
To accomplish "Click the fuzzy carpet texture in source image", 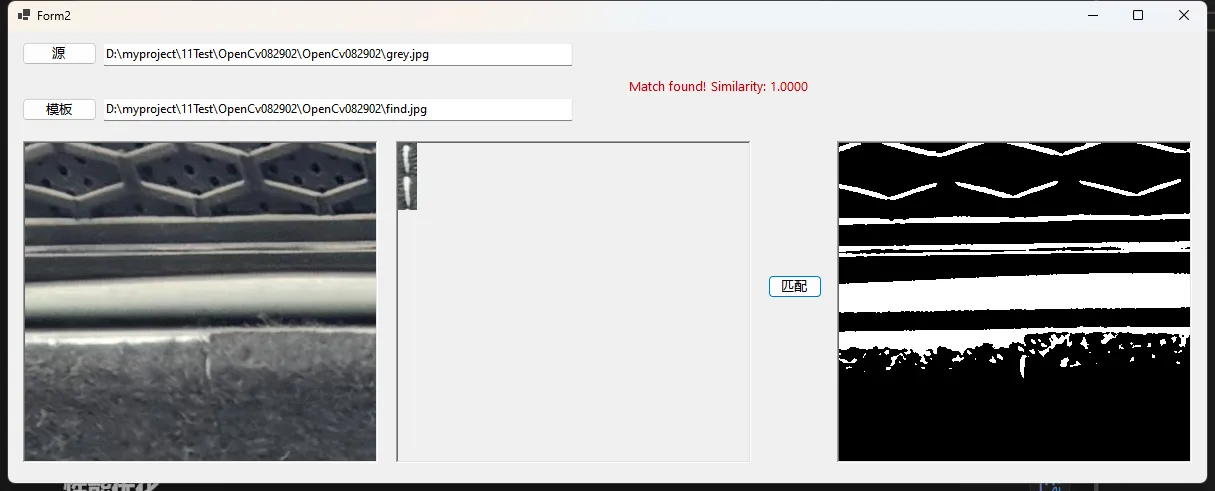I will point(200,400).
